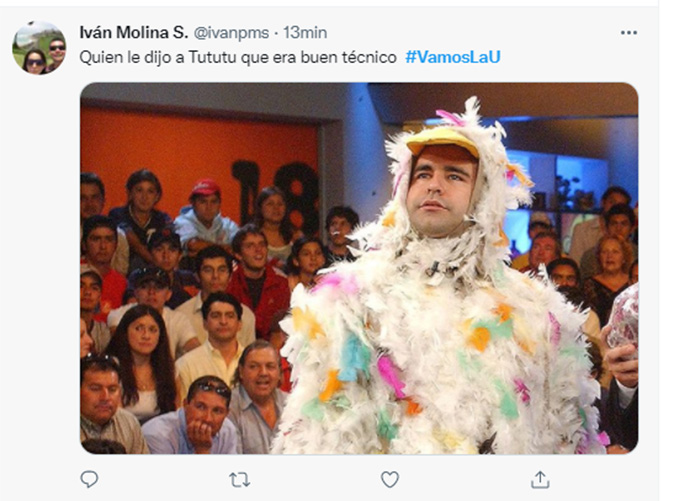Viewport: 674px width, 501px height.
Task: Click the user's round profile avatar
Action: pyautogui.click(x=39, y=48)
